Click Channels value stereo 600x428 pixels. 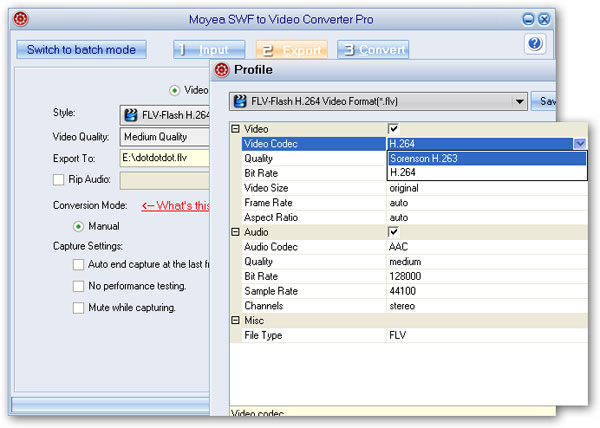click(x=402, y=306)
